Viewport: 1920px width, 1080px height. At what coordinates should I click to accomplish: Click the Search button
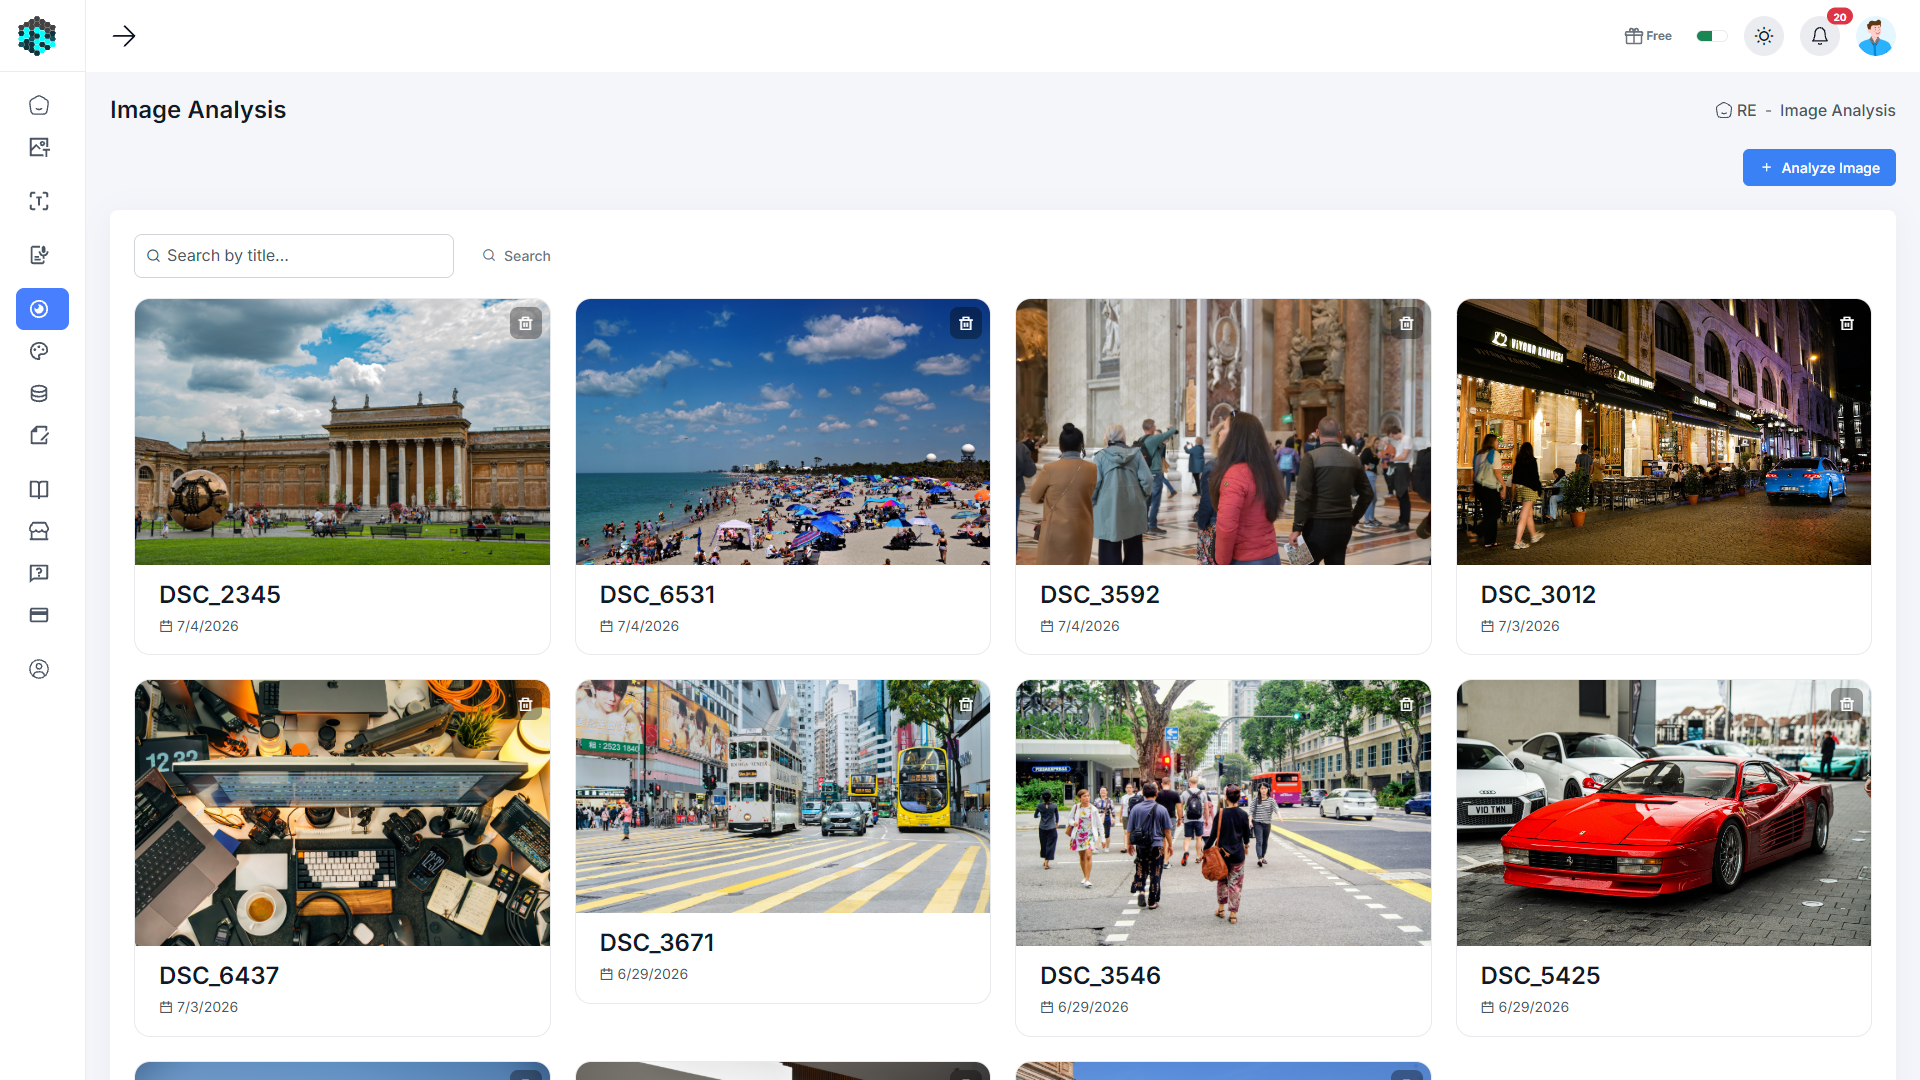[x=517, y=256]
